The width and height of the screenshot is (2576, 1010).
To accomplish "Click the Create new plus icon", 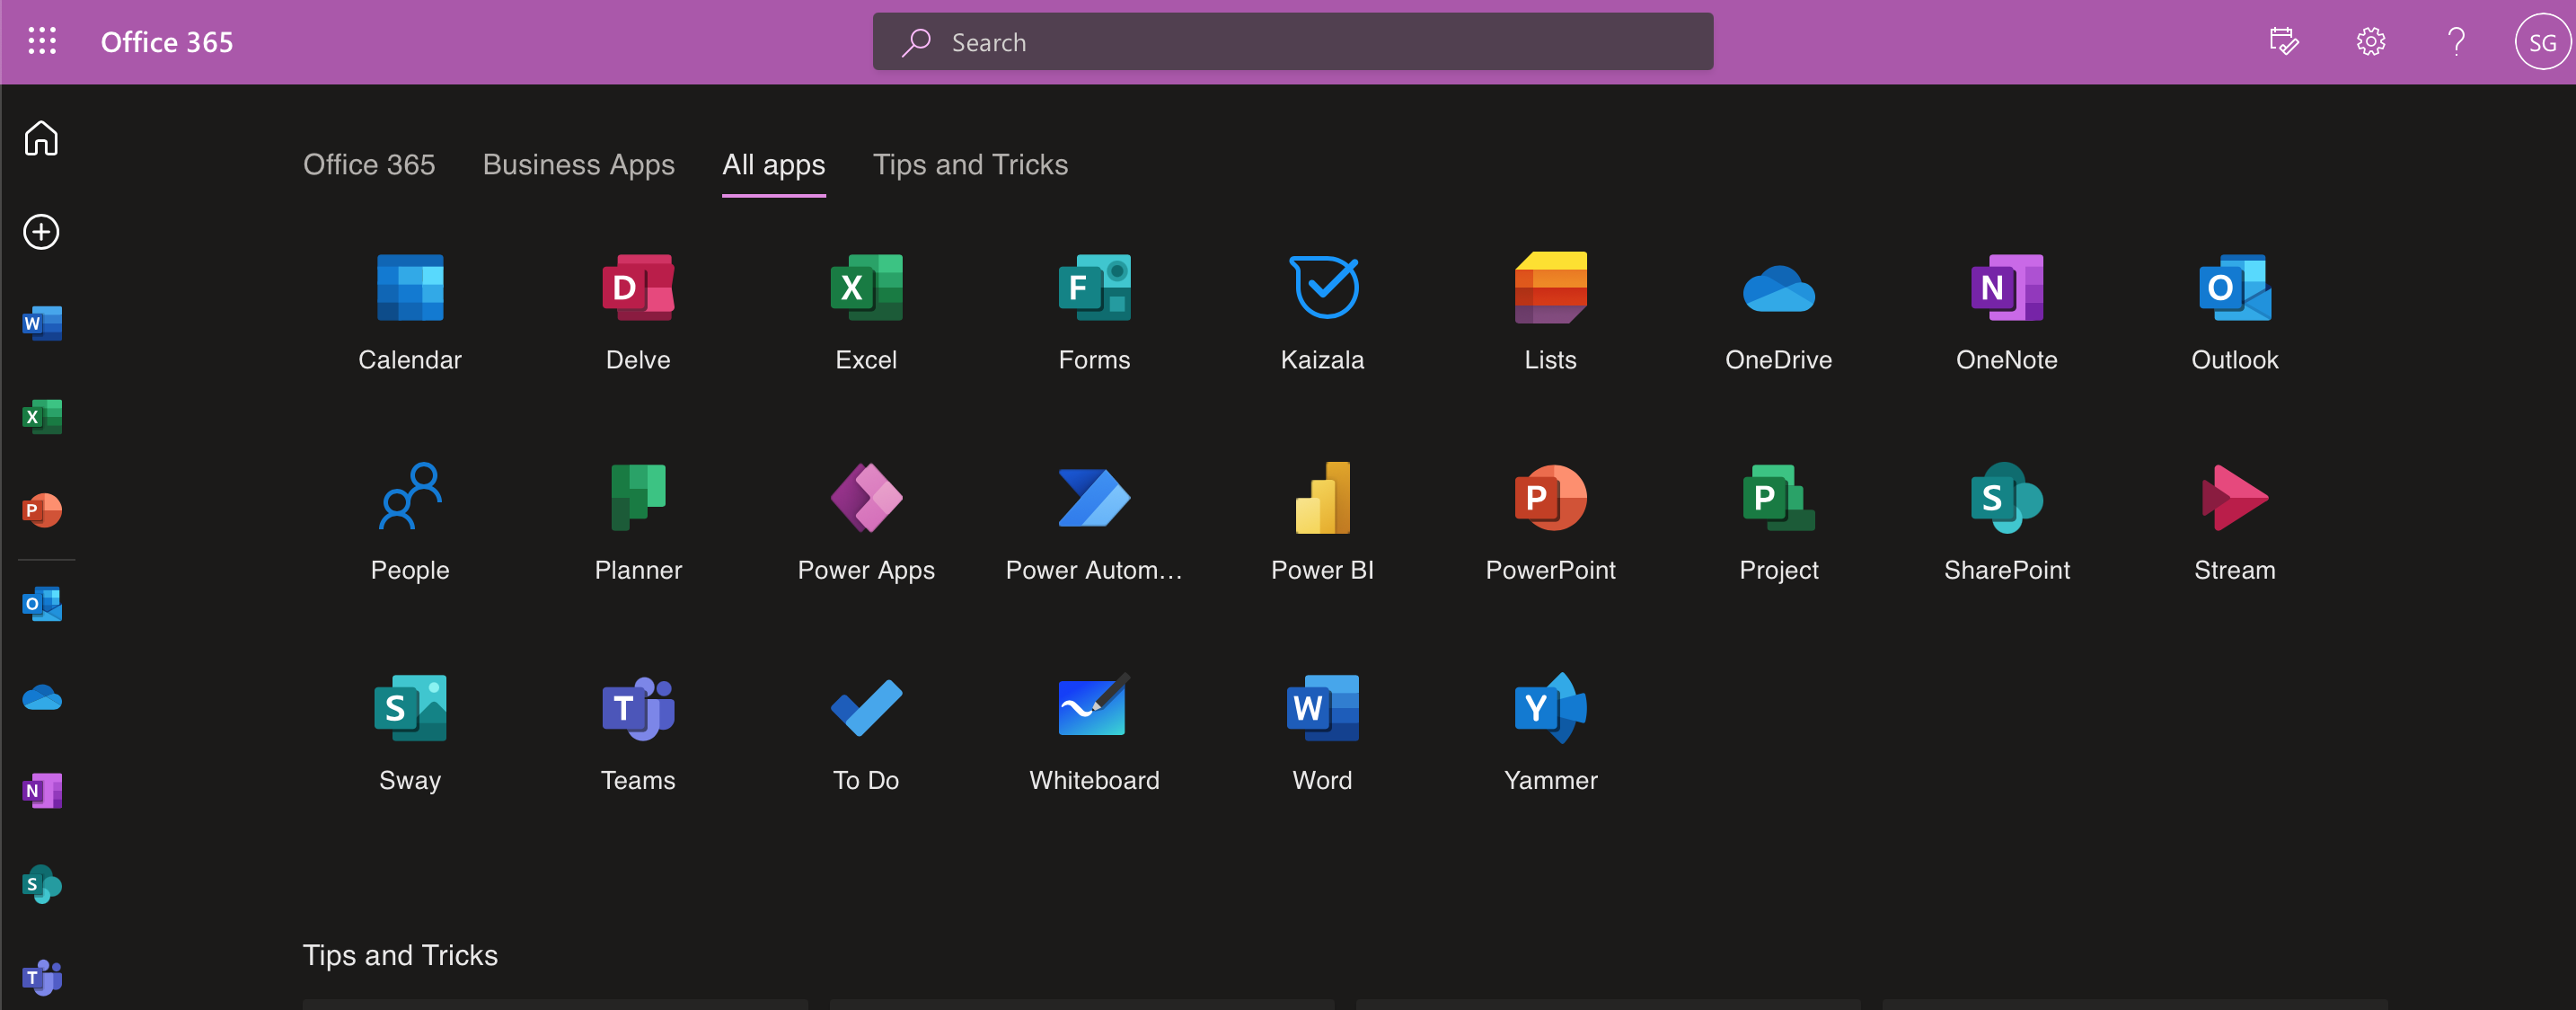I will tap(42, 232).
